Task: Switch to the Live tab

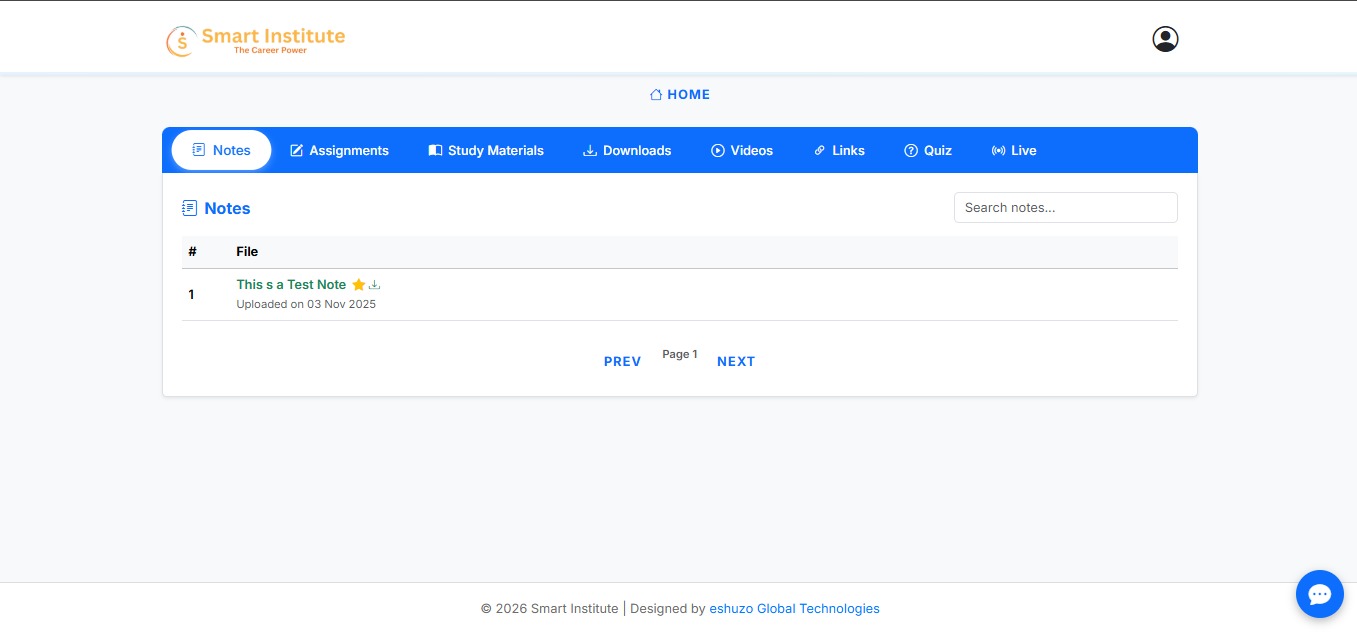Action: click(x=1014, y=151)
